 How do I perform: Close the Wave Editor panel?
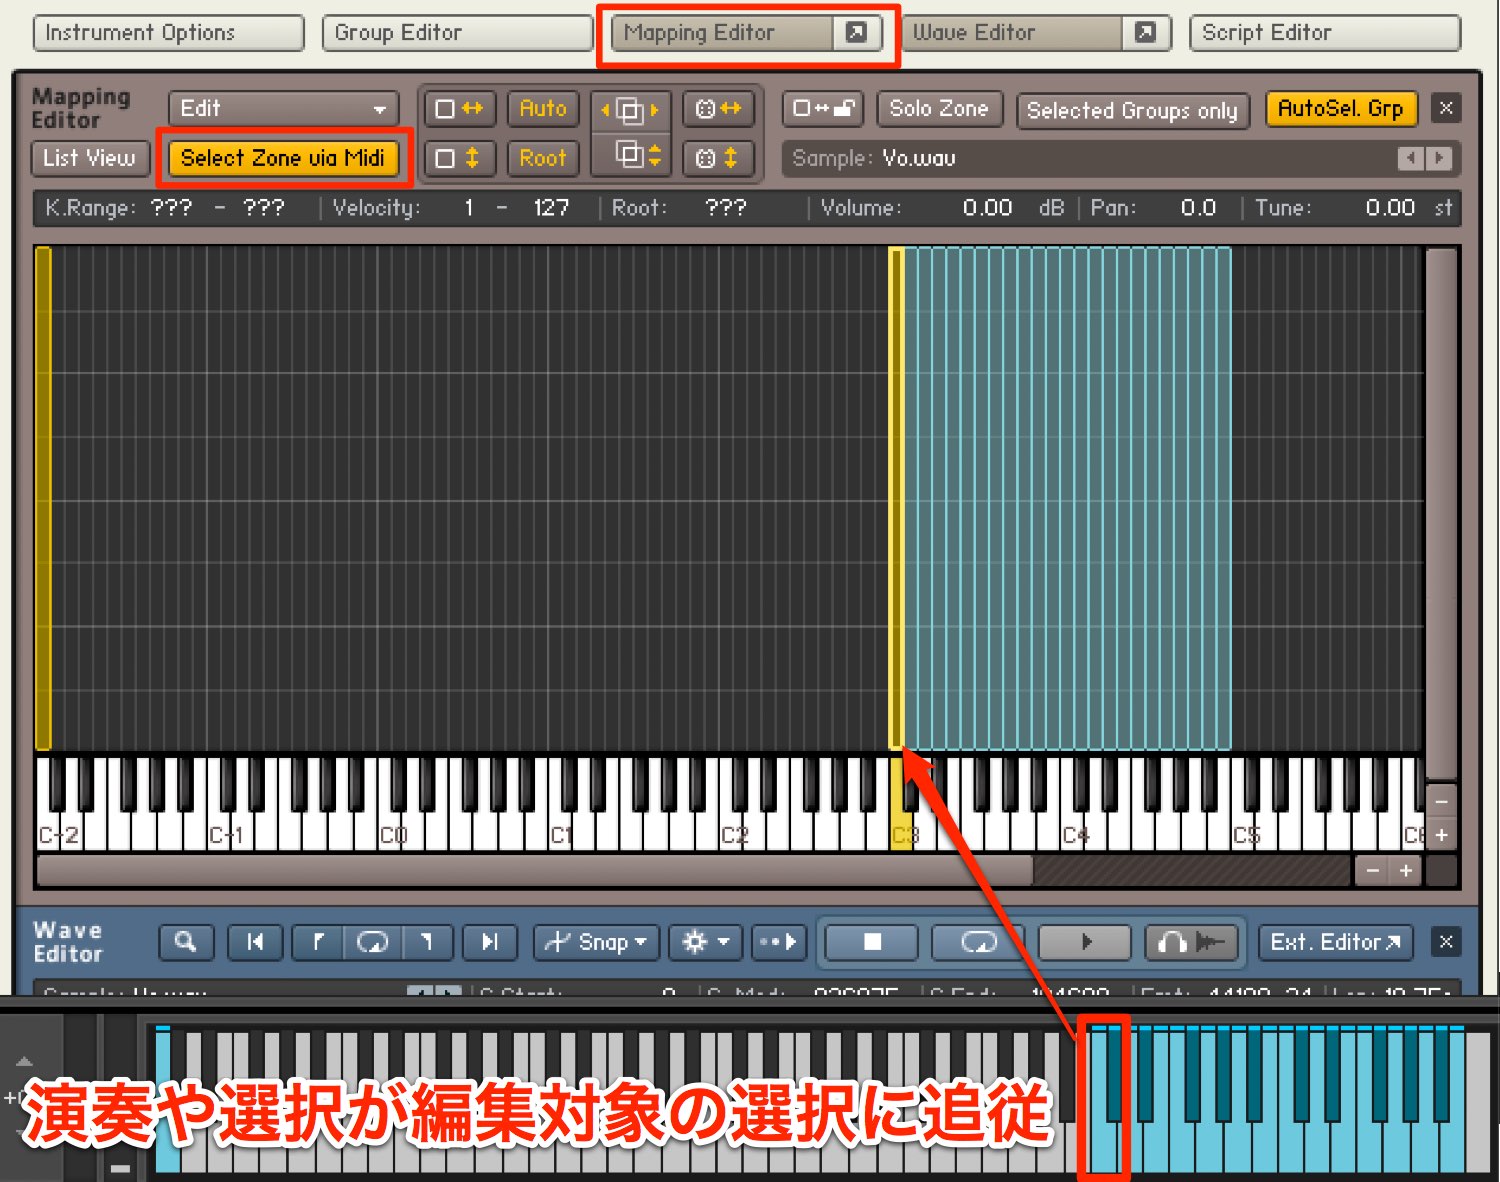1445,942
